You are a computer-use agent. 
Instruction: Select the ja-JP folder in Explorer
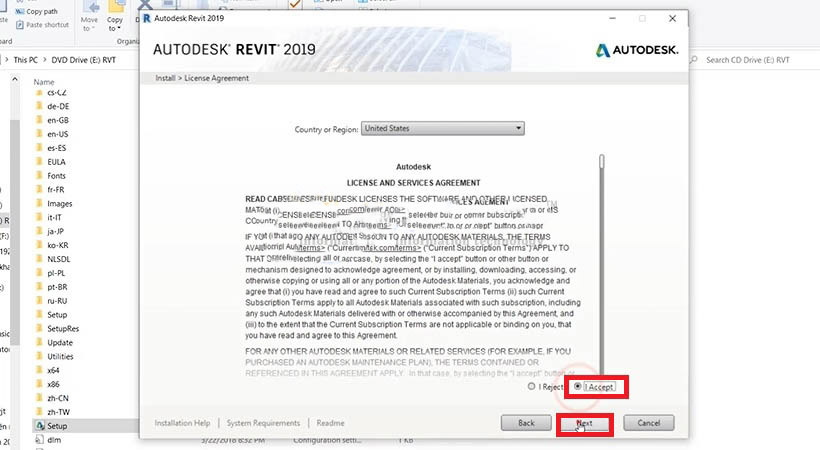[55, 231]
